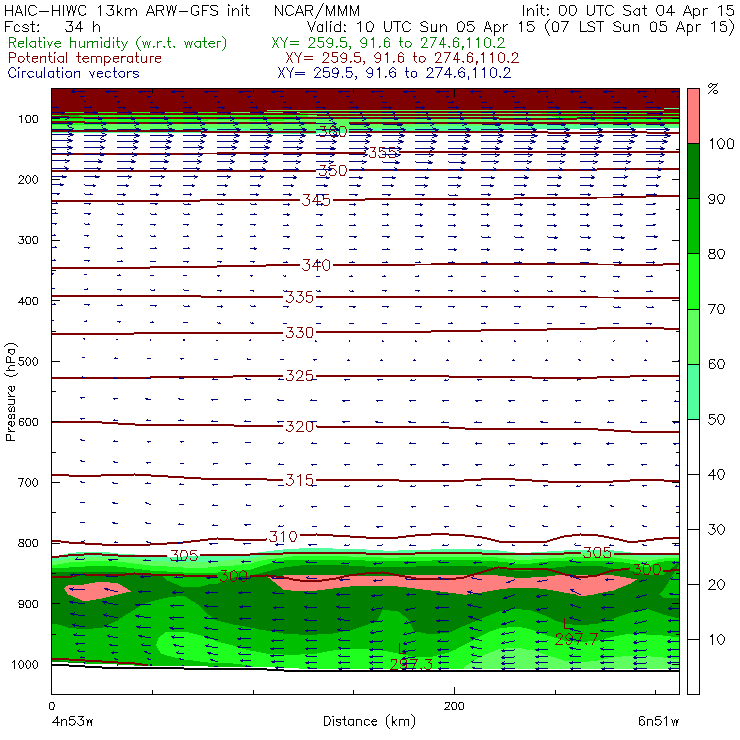This screenshot has height=740, width=740.
Task: Click the 1000 pressure axis label
Action: pyautogui.click(x=25, y=664)
